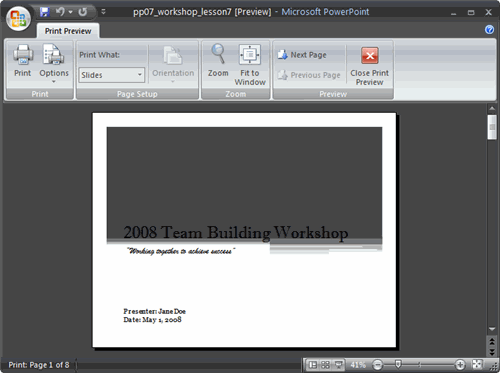Select the Print Preview ribbon tab
This screenshot has width=500, height=373.
(x=68, y=31)
